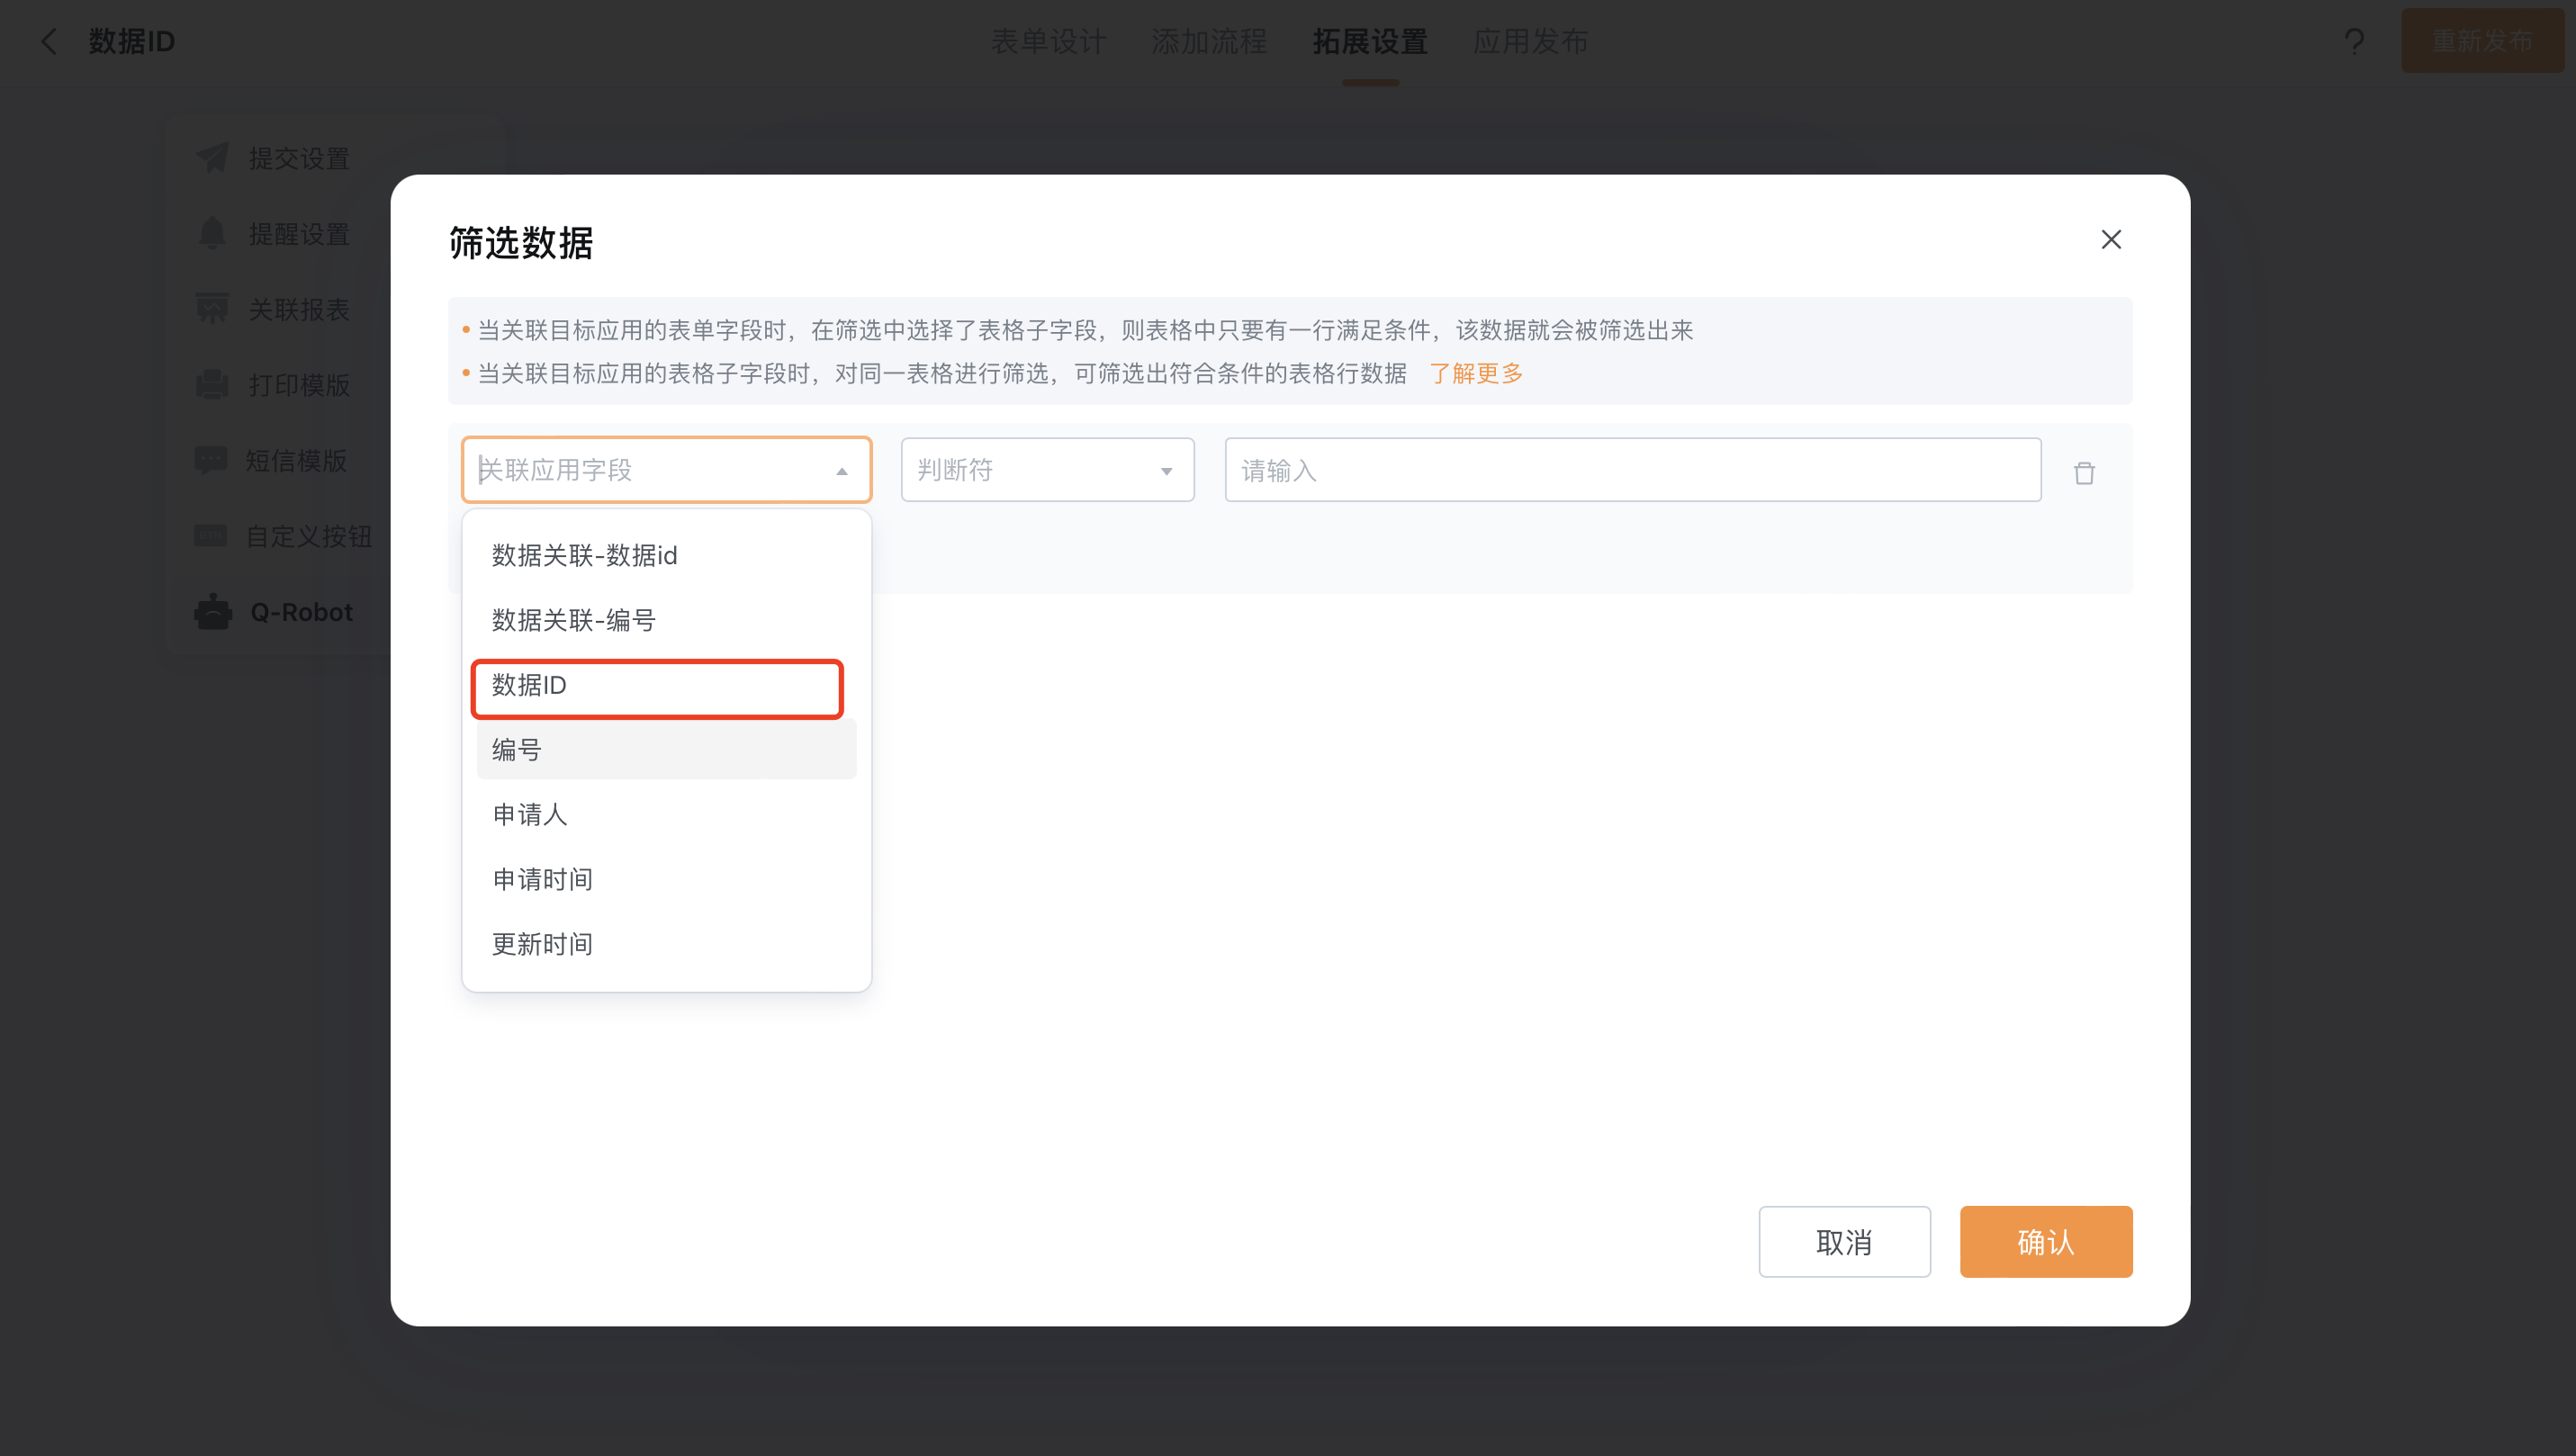2576x1456 pixels.
Task: Select 数据关联-编号 option
Action: [666, 620]
